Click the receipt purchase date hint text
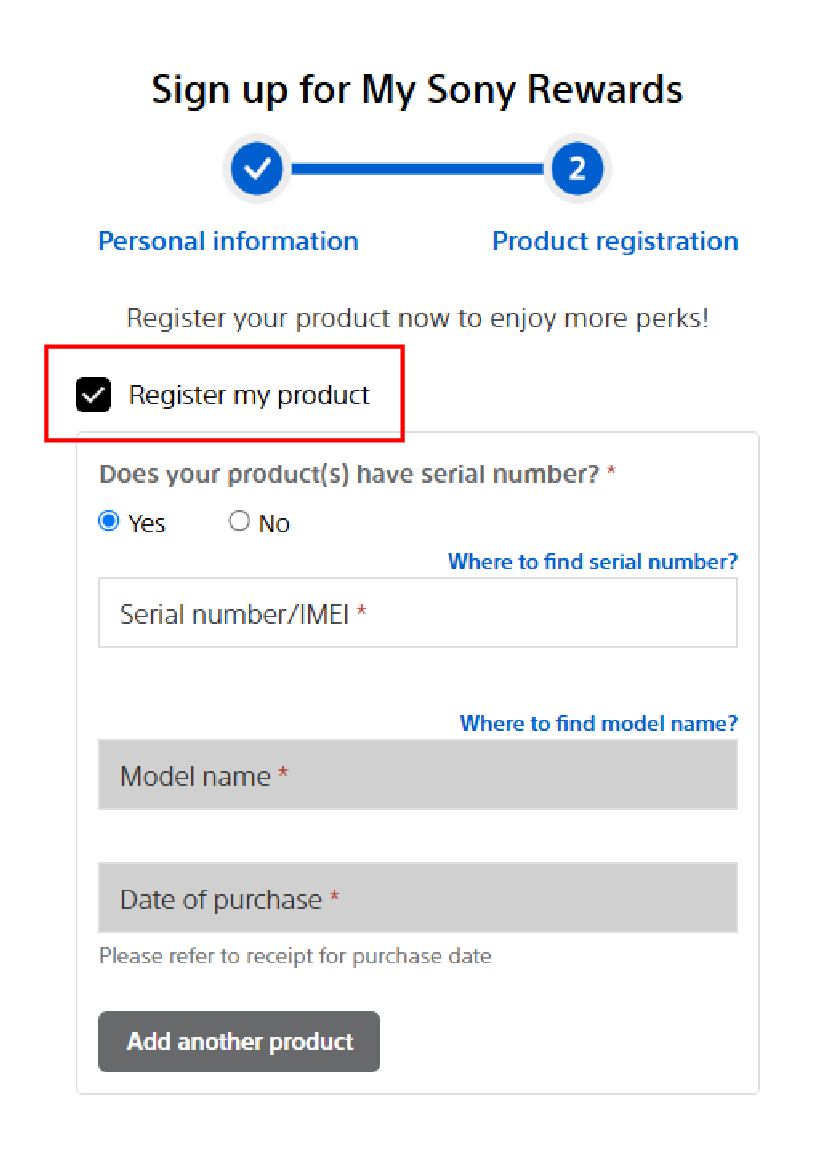The image size is (831, 1155). point(295,956)
